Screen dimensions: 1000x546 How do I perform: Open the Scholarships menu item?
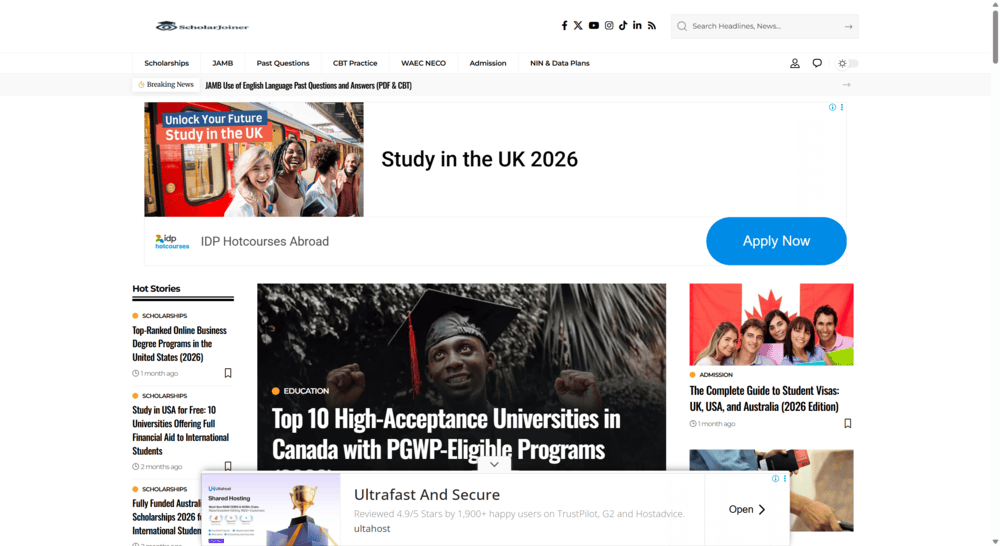pyautogui.click(x=166, y=63)
